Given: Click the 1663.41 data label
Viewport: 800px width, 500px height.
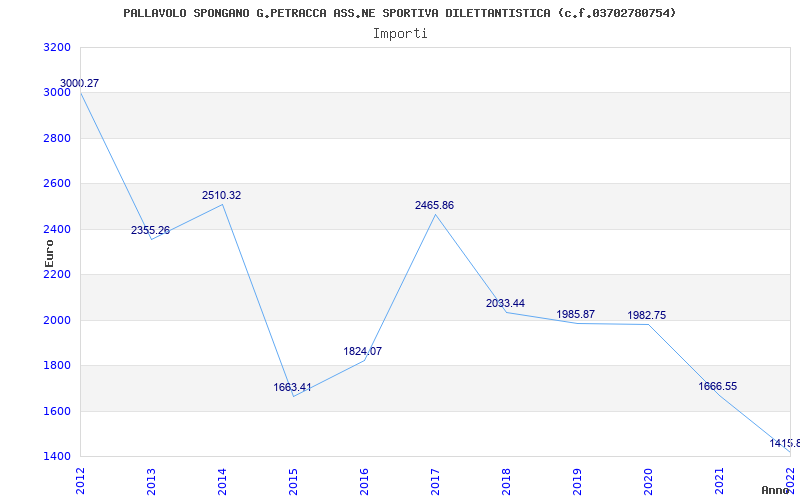Looking at the screenshot, I should click(x=292, y=387).
